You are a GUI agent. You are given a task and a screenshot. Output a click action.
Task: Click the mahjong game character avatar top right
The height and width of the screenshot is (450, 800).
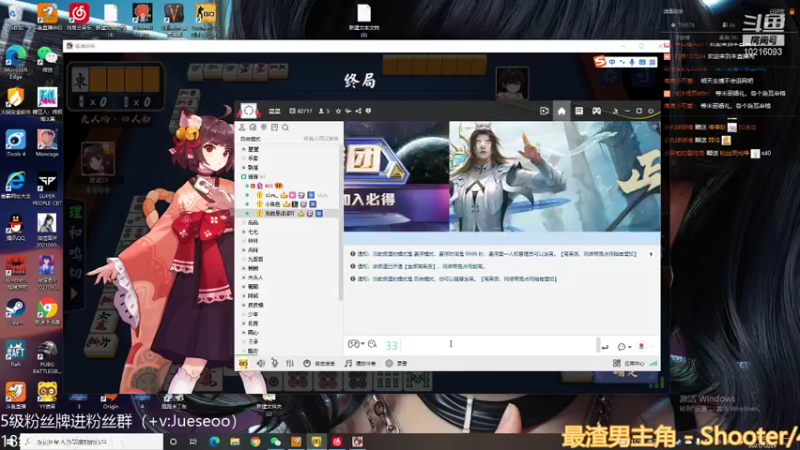512,83
